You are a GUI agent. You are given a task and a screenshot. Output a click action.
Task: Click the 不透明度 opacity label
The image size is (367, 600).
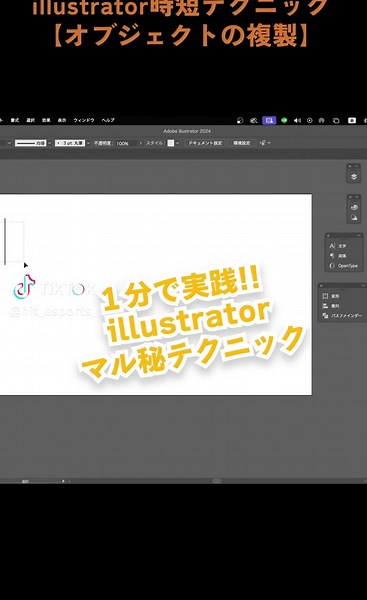(x=102, y=143)
